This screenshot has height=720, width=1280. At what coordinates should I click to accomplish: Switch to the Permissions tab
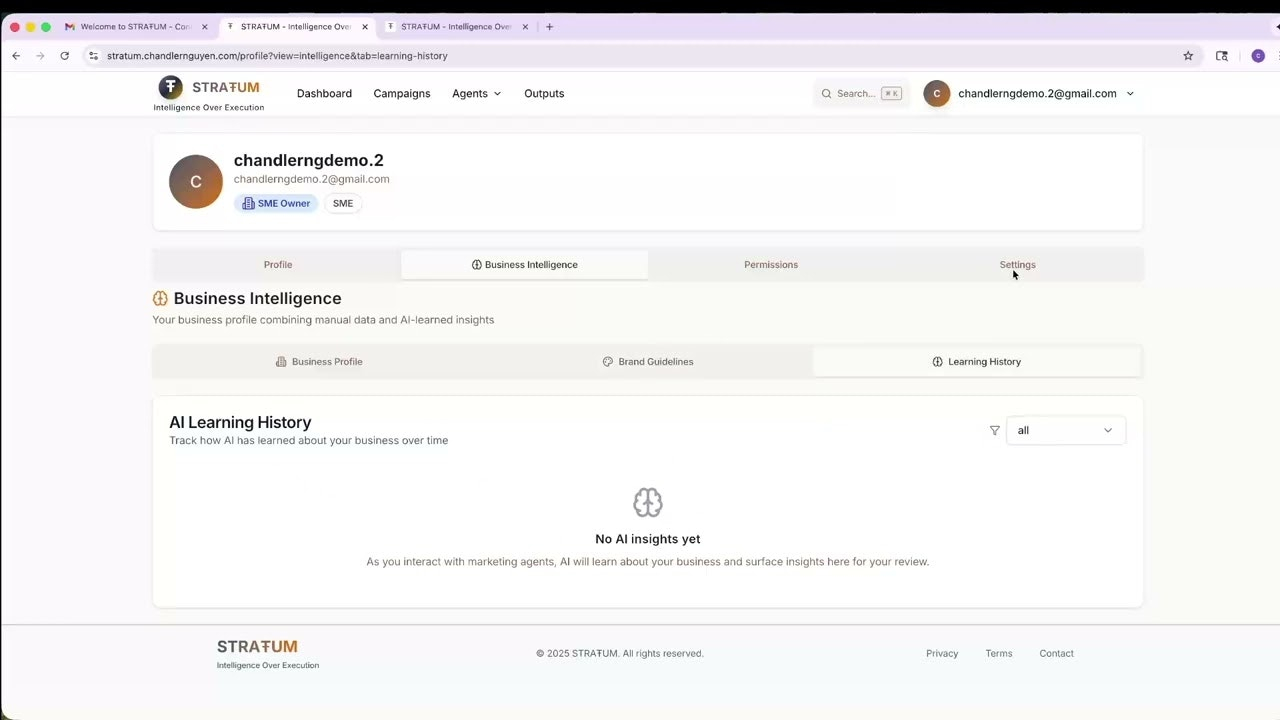pos(770,264)
